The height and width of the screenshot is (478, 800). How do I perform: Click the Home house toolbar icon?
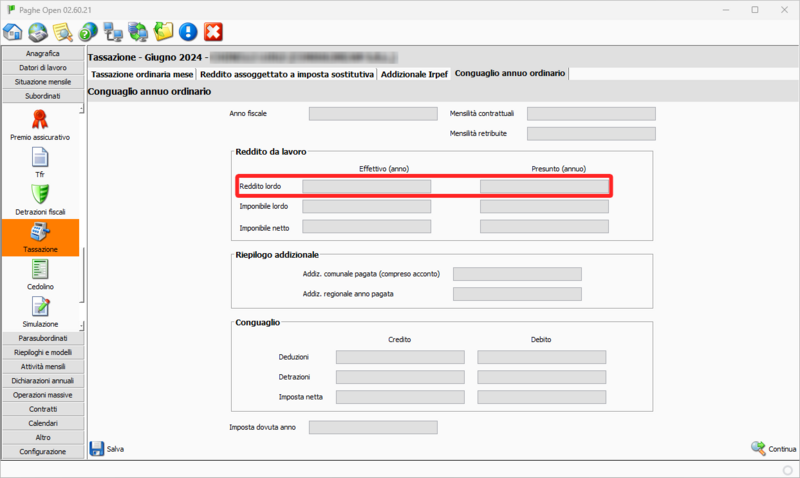[14, 32]
